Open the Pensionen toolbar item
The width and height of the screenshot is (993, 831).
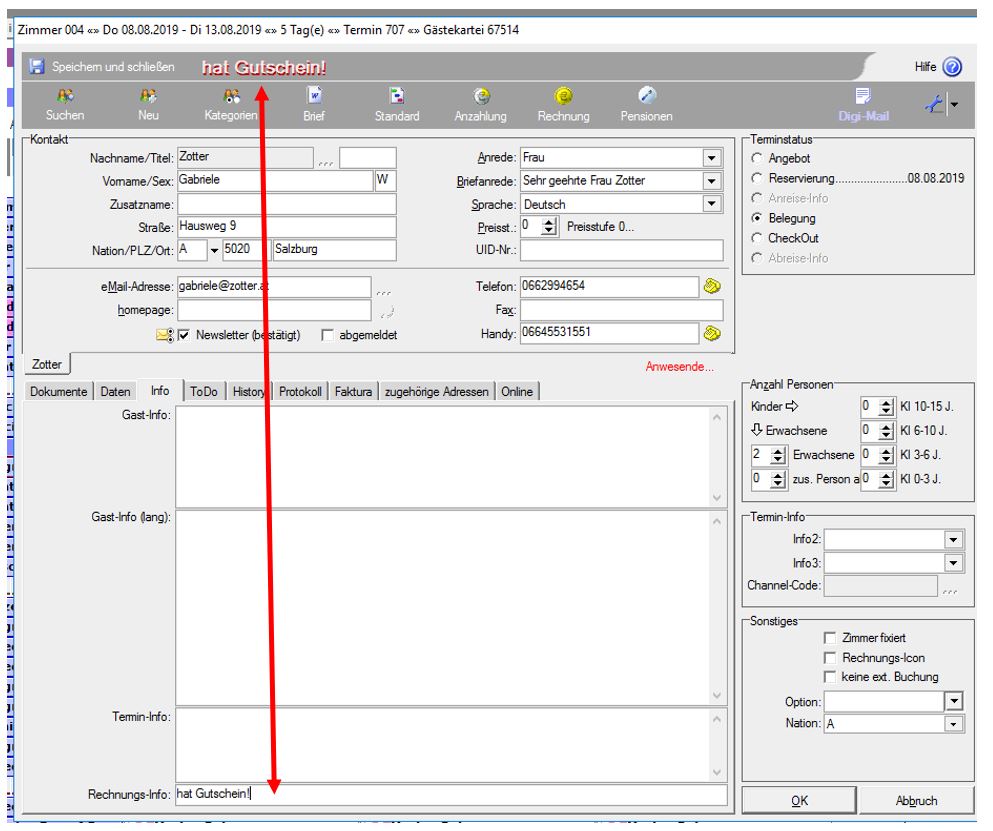pyautogui.click(x=647, y=105)
